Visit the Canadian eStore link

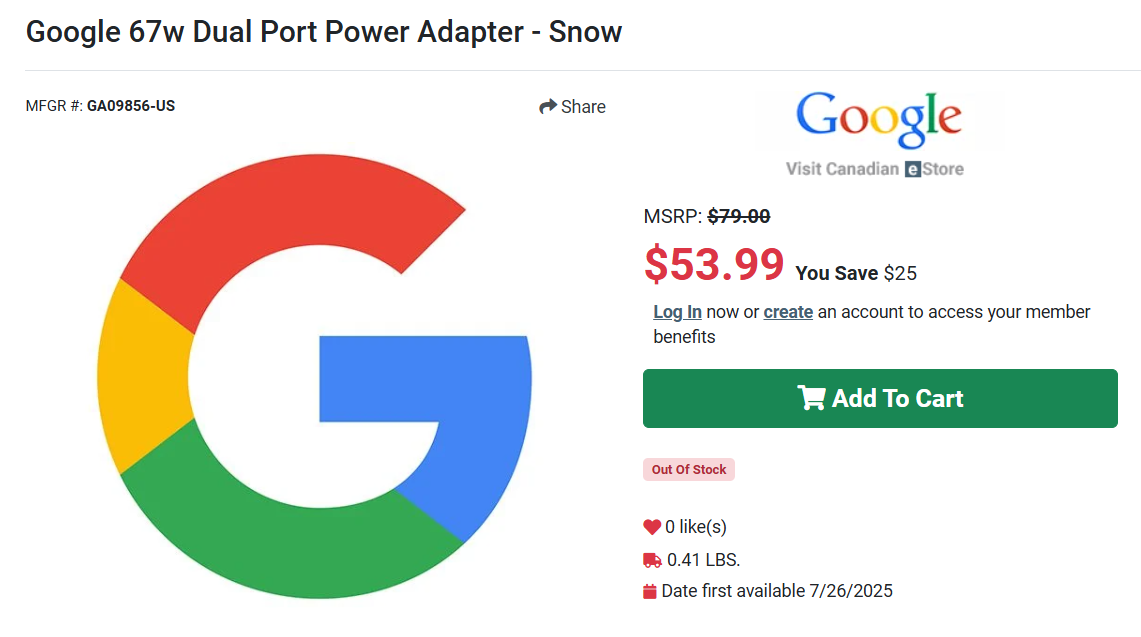(878, 168)
